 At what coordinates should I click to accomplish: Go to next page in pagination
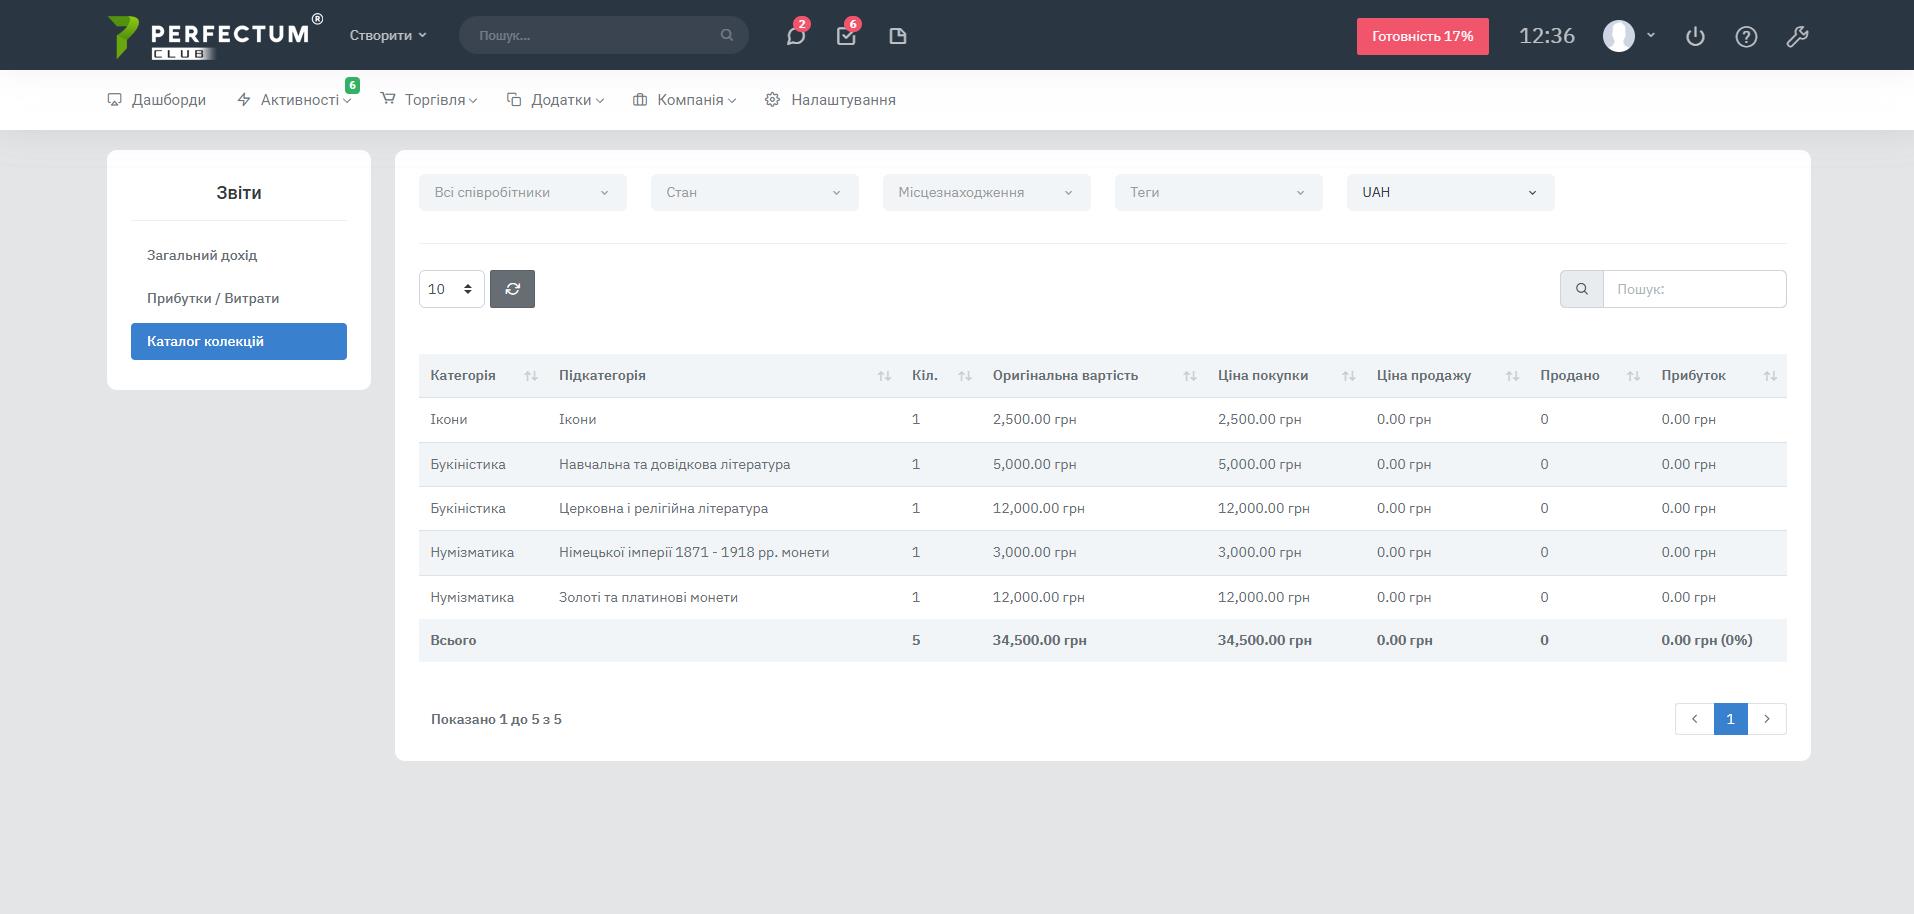1766,719
